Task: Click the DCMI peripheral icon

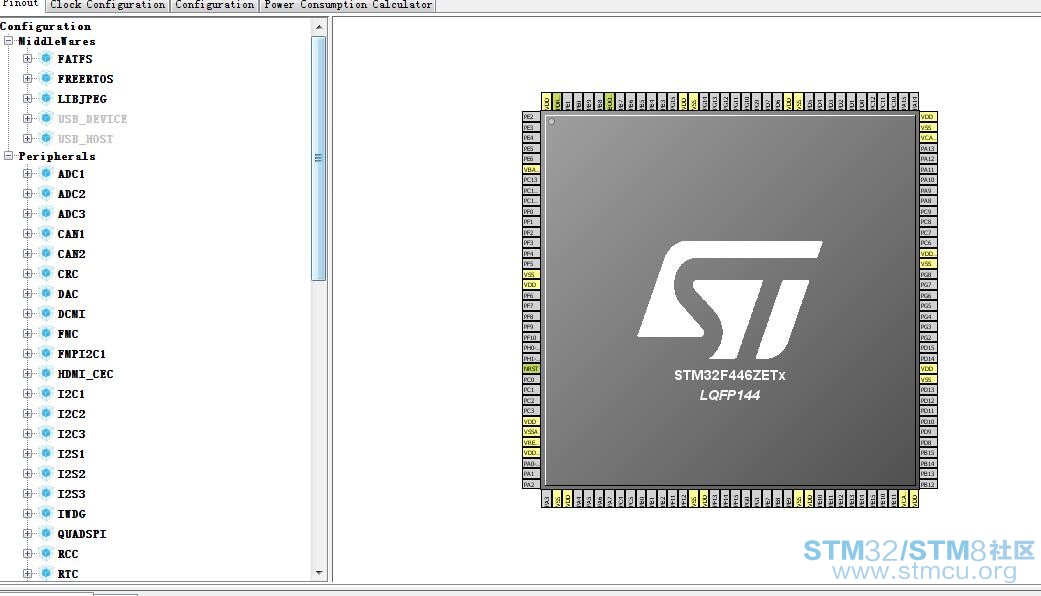Action: click(x=46, y=313)
